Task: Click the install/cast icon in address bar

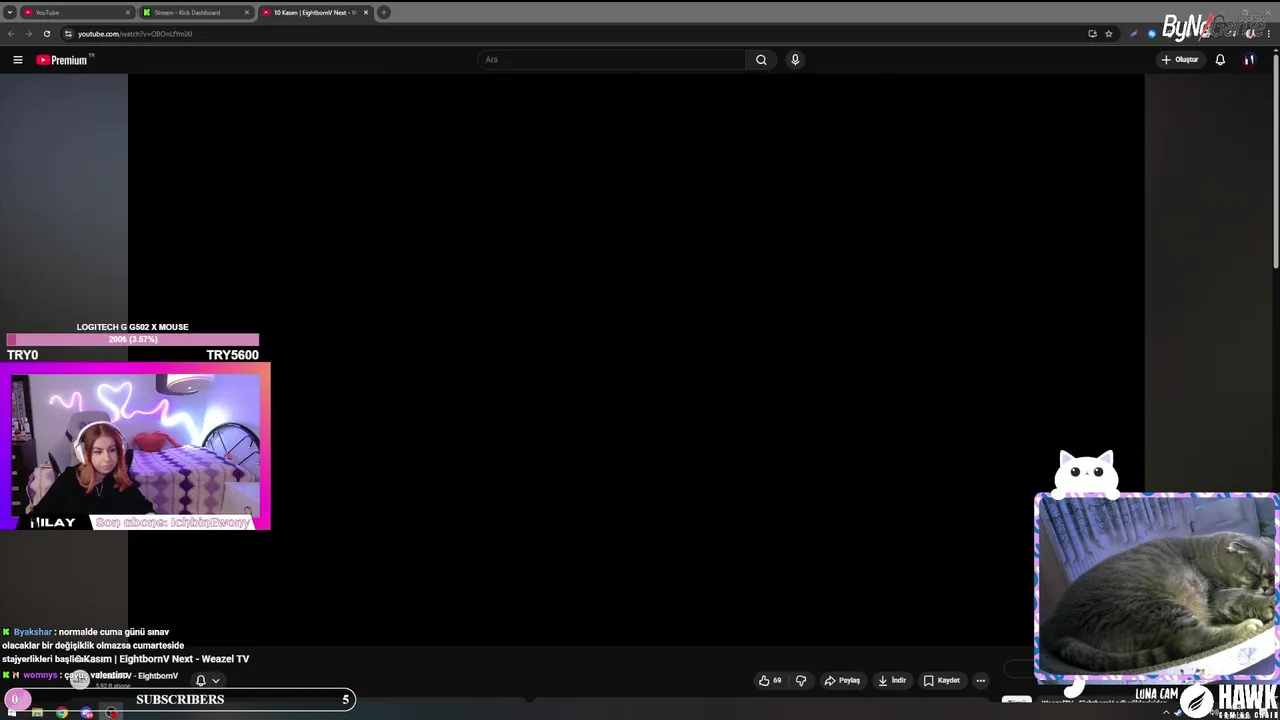Action: point(1092,33)
